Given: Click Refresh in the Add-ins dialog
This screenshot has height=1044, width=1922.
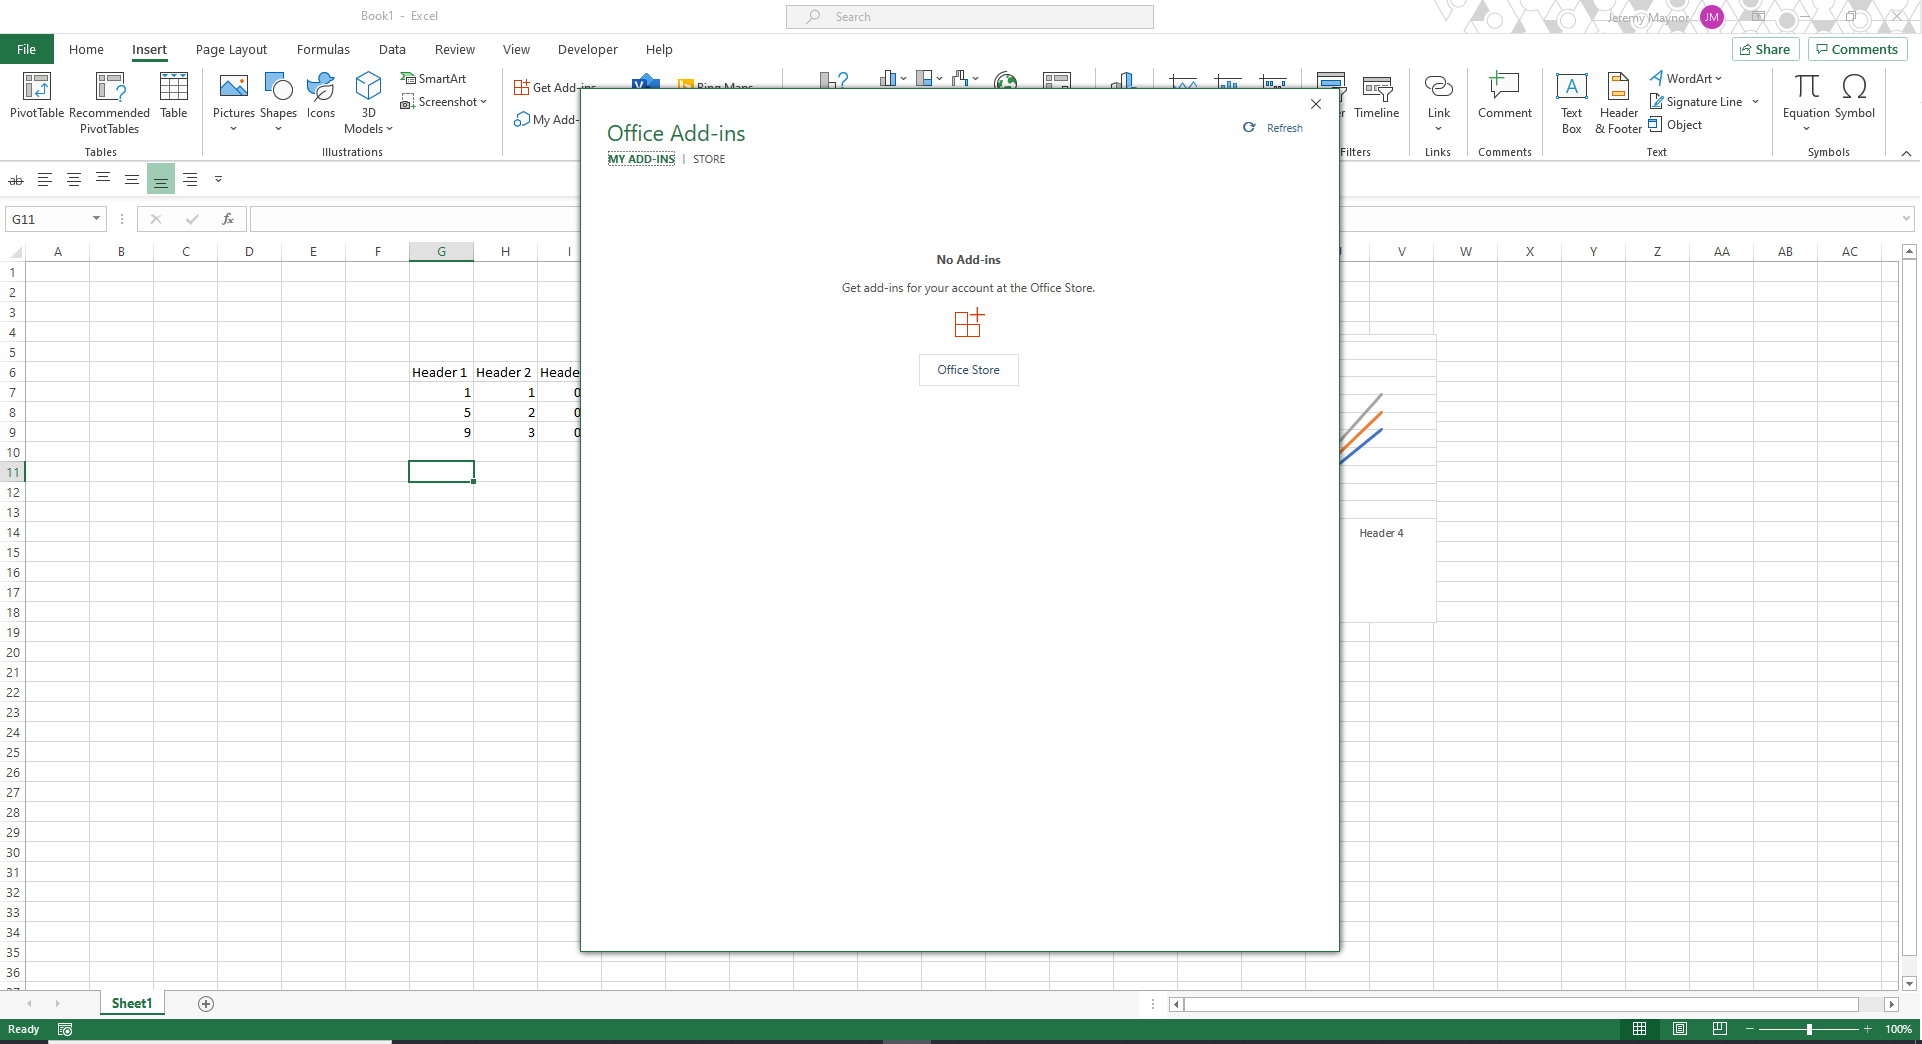Looking at the screenshot, I should pyautogui.click(x=1273, y=128).
